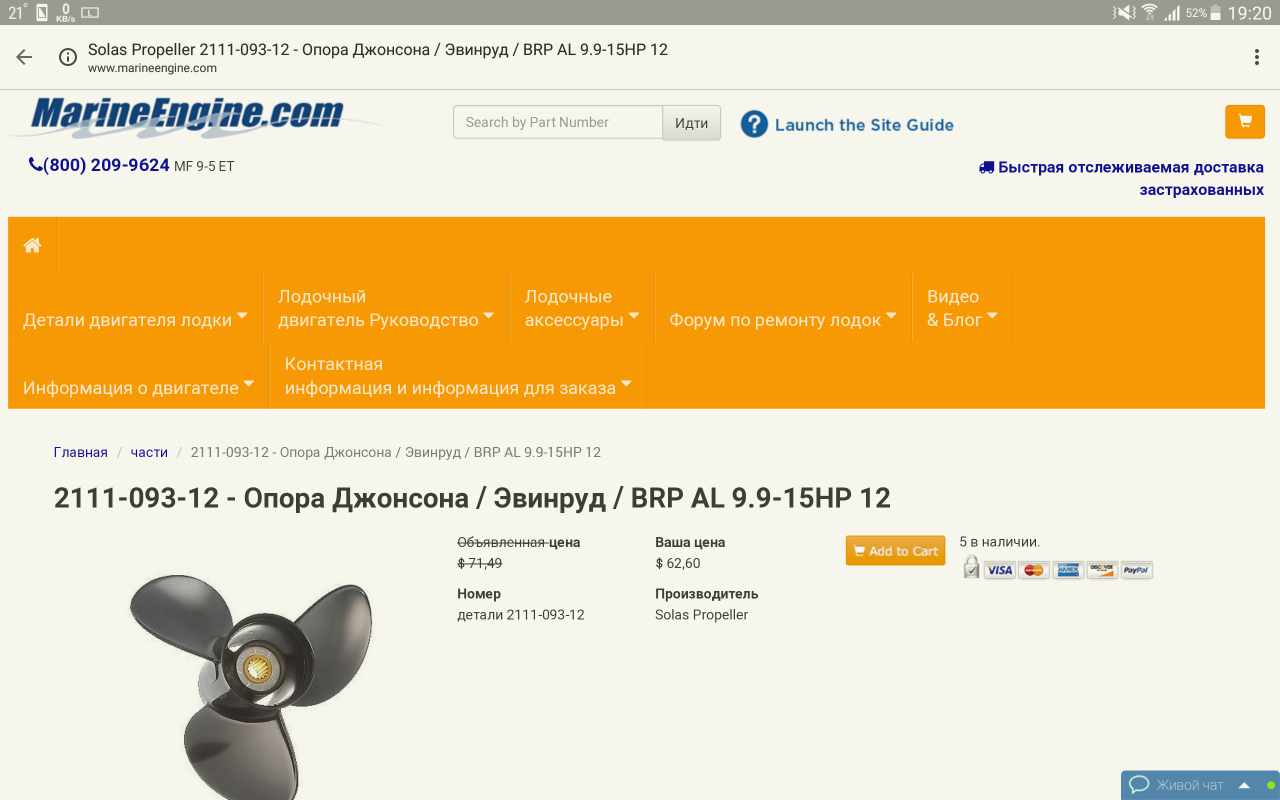Viewport: 1280px width, 800px height.
Task: Click the Идти search button
Action: (x=691, y=123)
